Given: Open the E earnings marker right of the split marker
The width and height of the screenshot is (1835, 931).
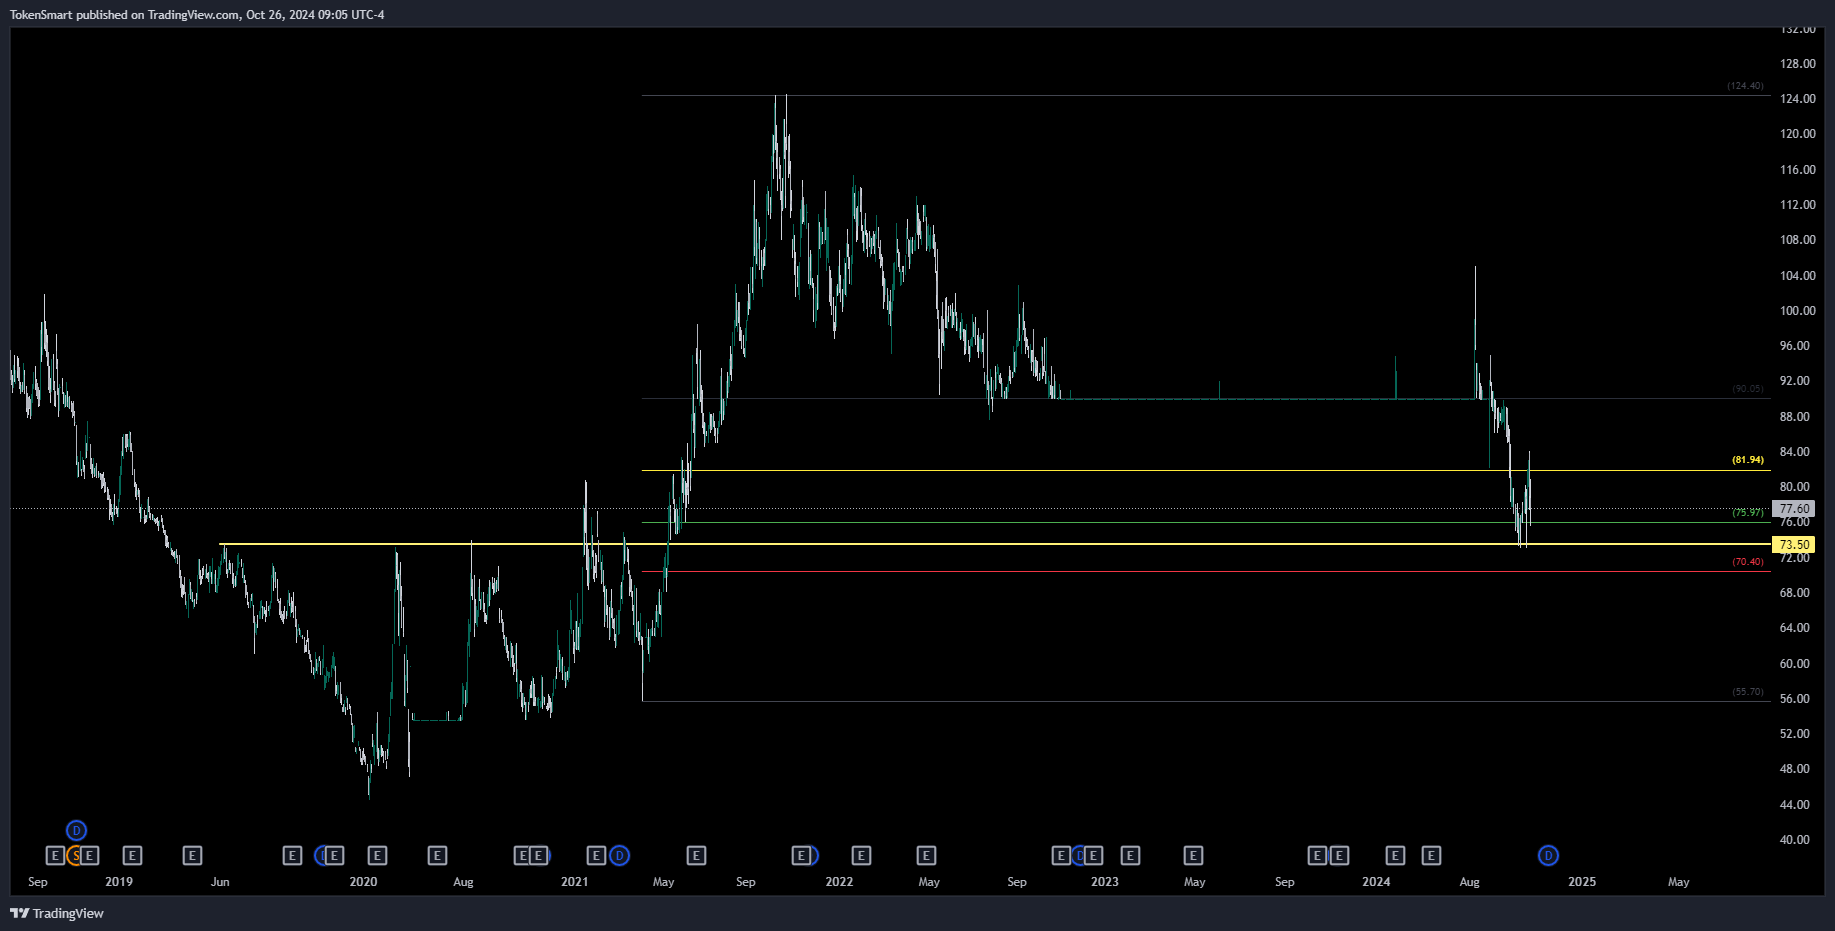Looking at the screenshot, I should pos(90,856).
